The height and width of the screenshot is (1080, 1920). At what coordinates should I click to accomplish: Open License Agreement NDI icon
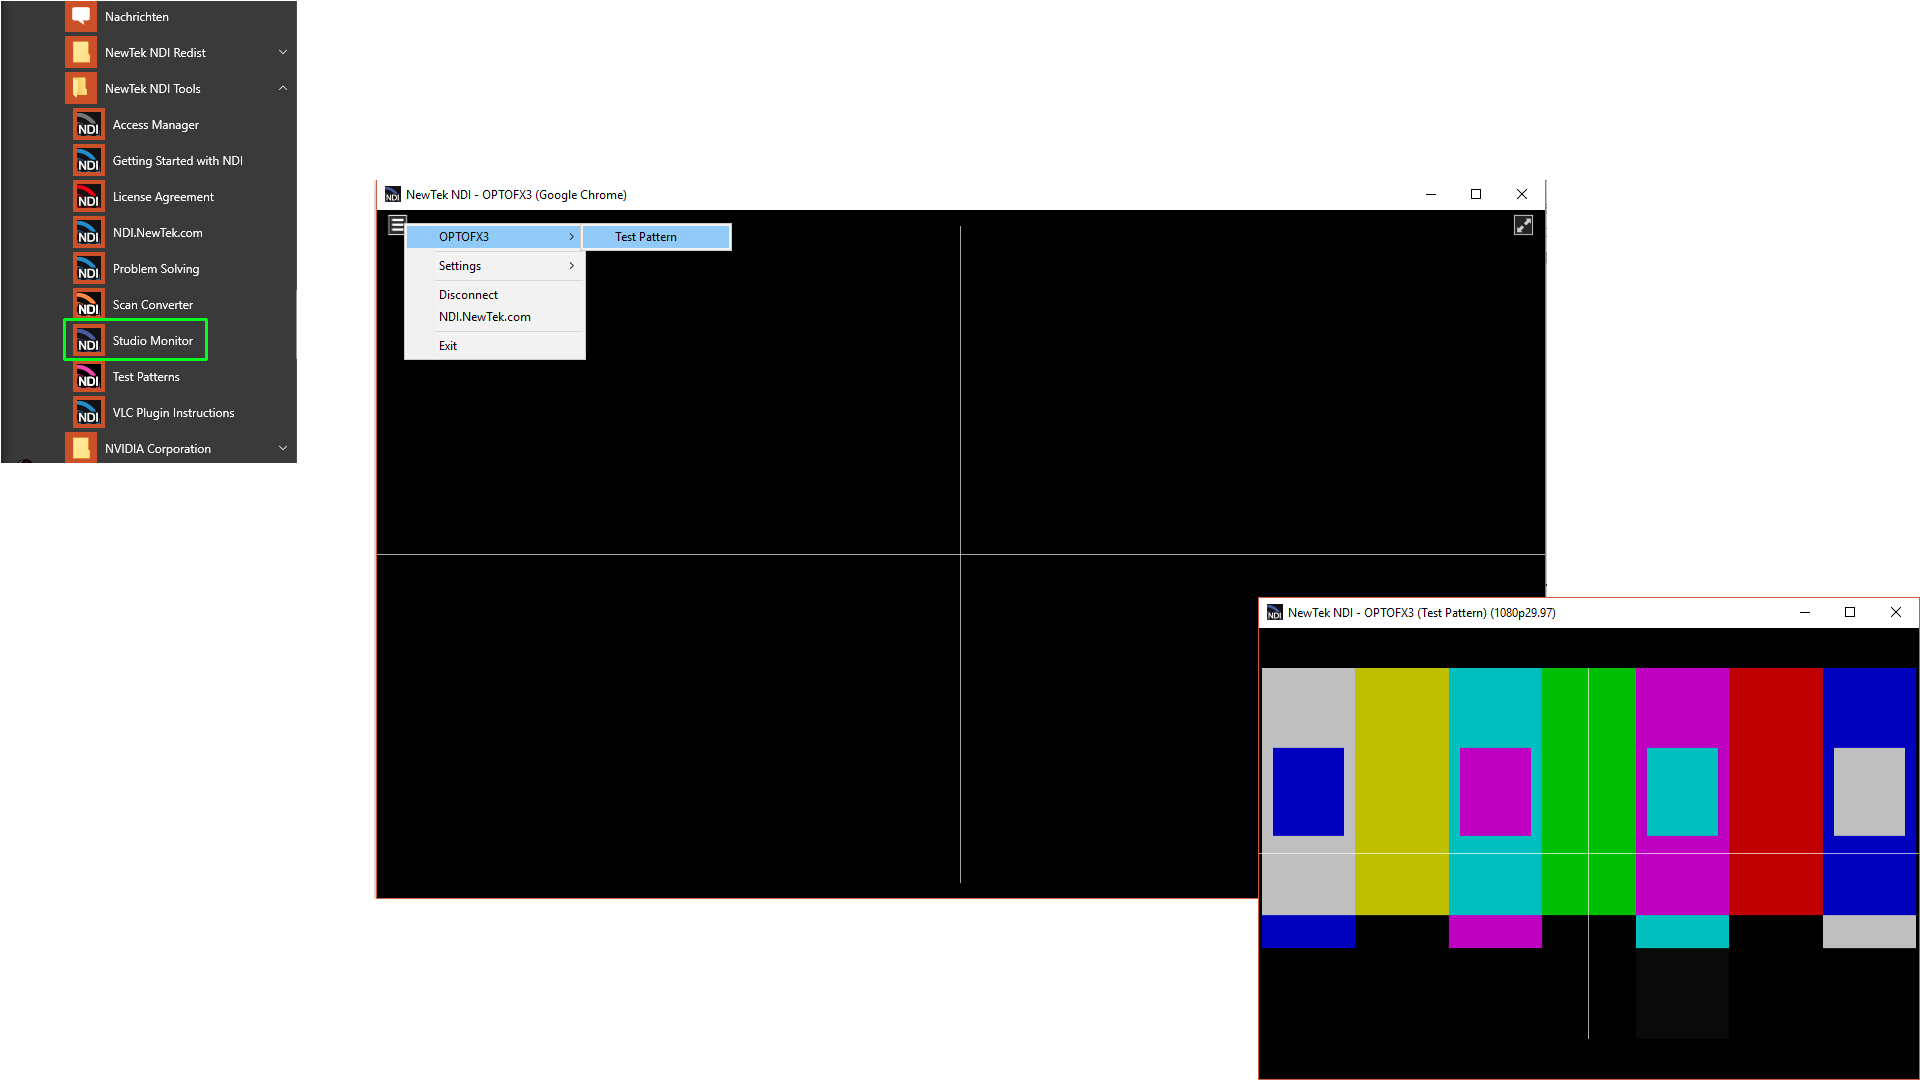89,197
